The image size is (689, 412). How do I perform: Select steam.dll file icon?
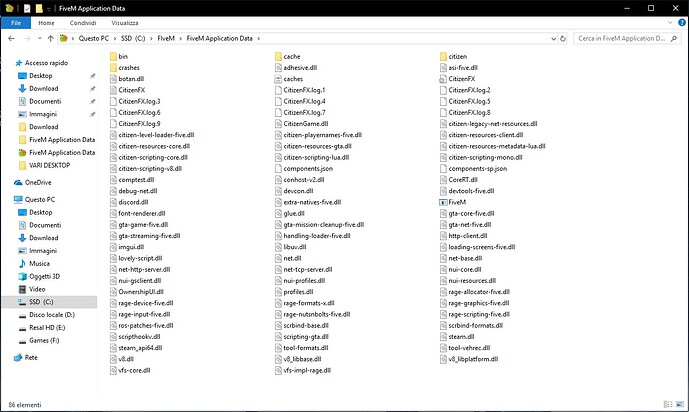[x=443, y=336]
